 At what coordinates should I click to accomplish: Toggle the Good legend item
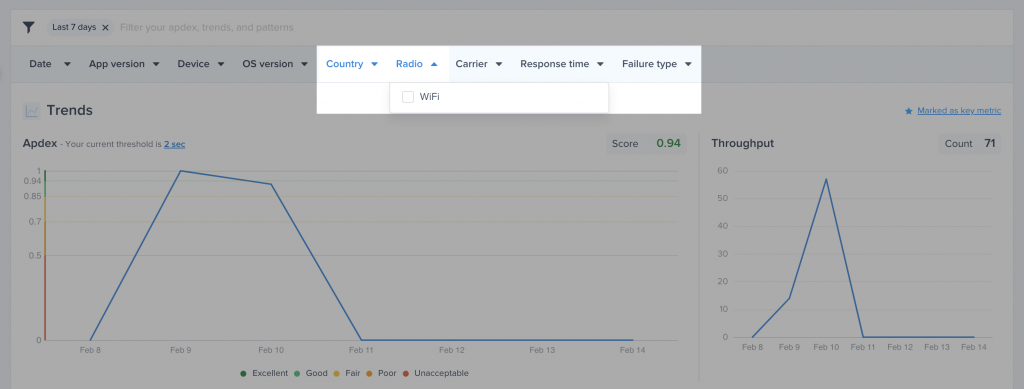[x=311, y=373]
